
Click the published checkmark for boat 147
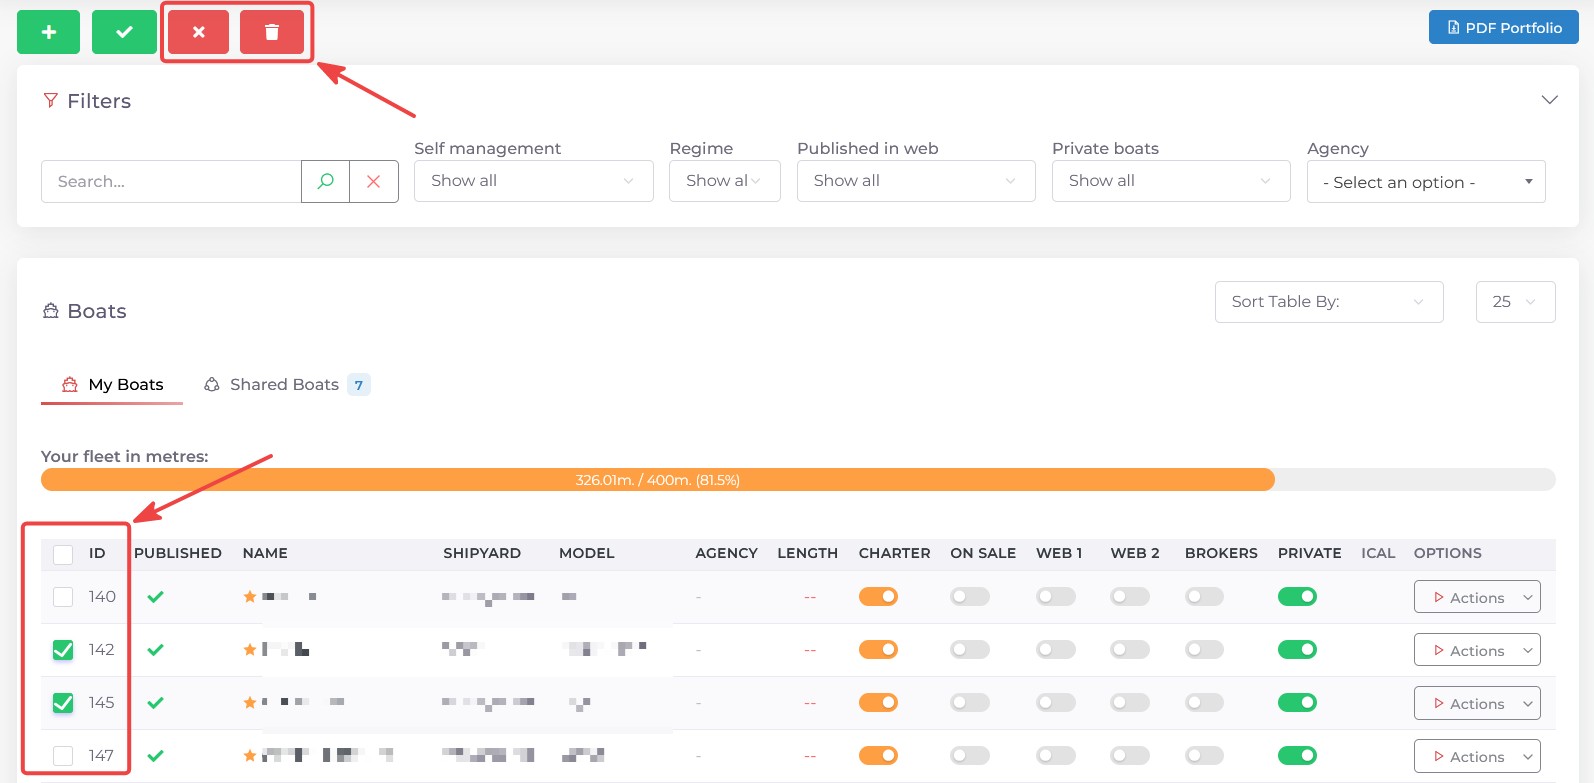(x=155, y=756)
